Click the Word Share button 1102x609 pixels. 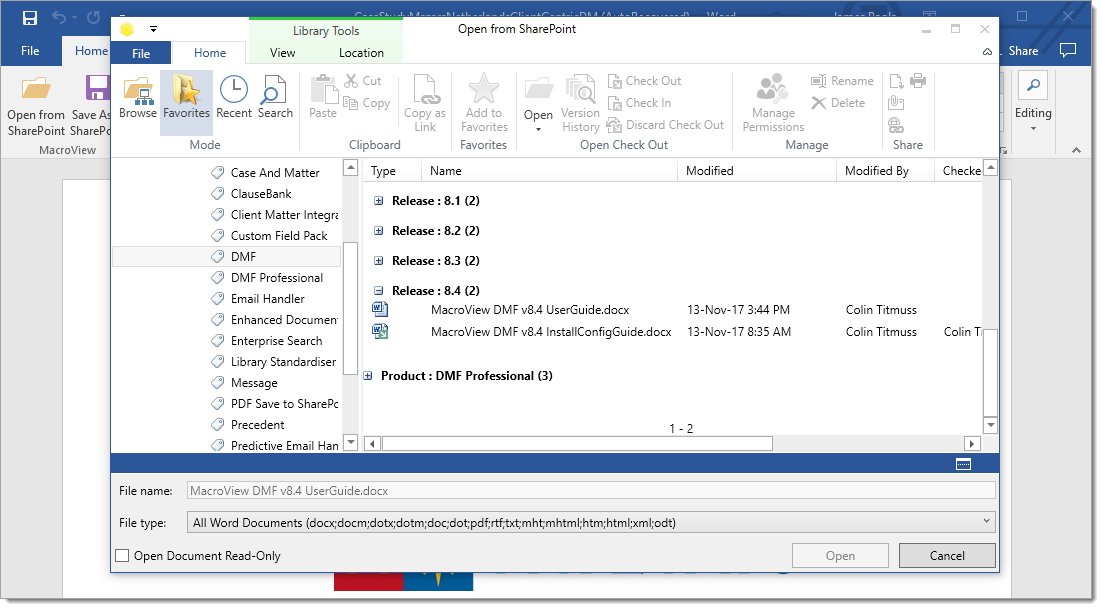[x=1023, y=51]
